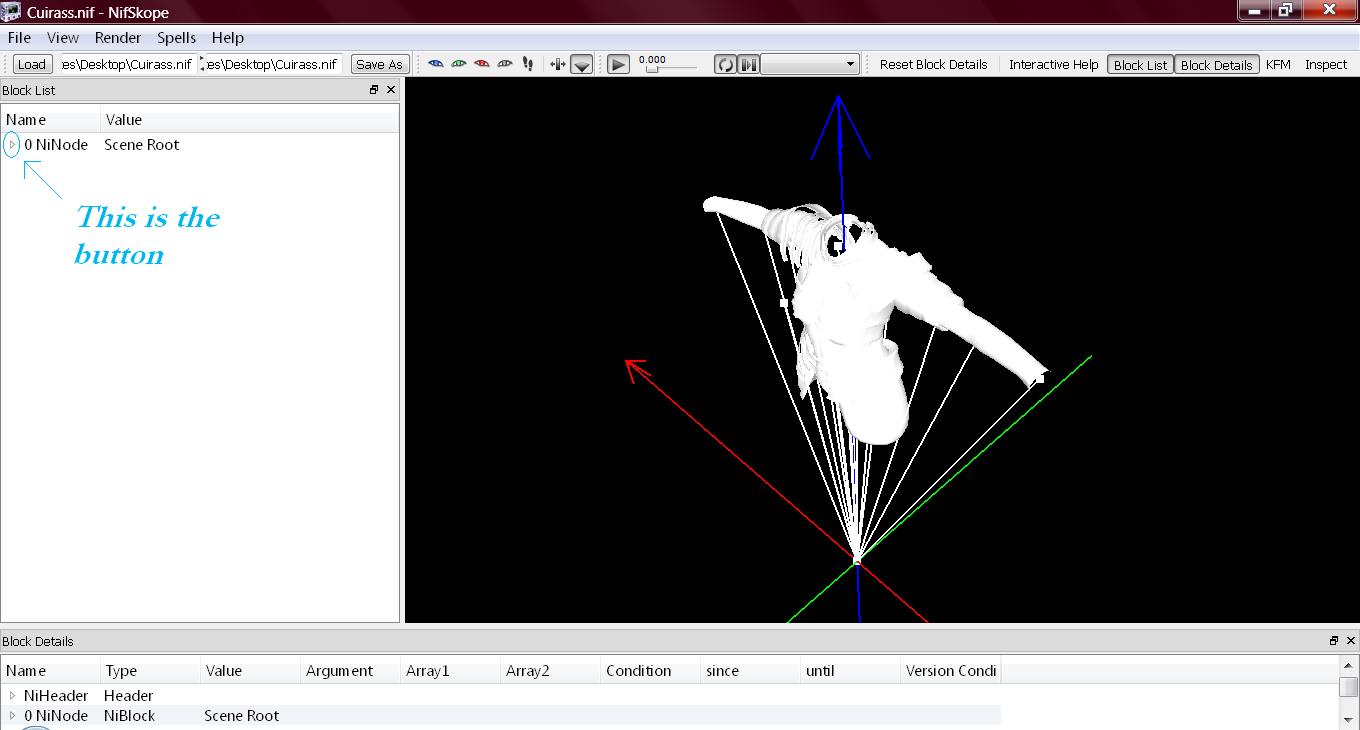Click the Save As button

(x=379, y=64)
